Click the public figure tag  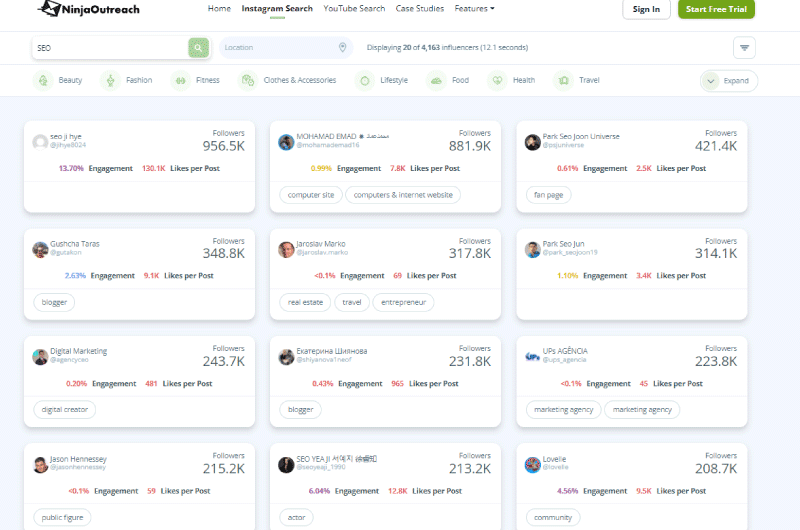(x=62, y=517)
